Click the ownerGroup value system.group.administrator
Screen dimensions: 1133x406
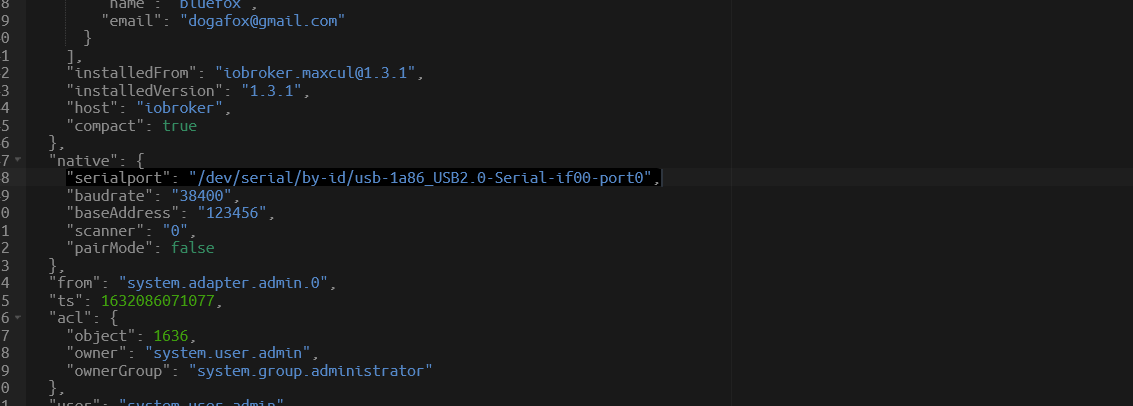click(x=311, y=371)
